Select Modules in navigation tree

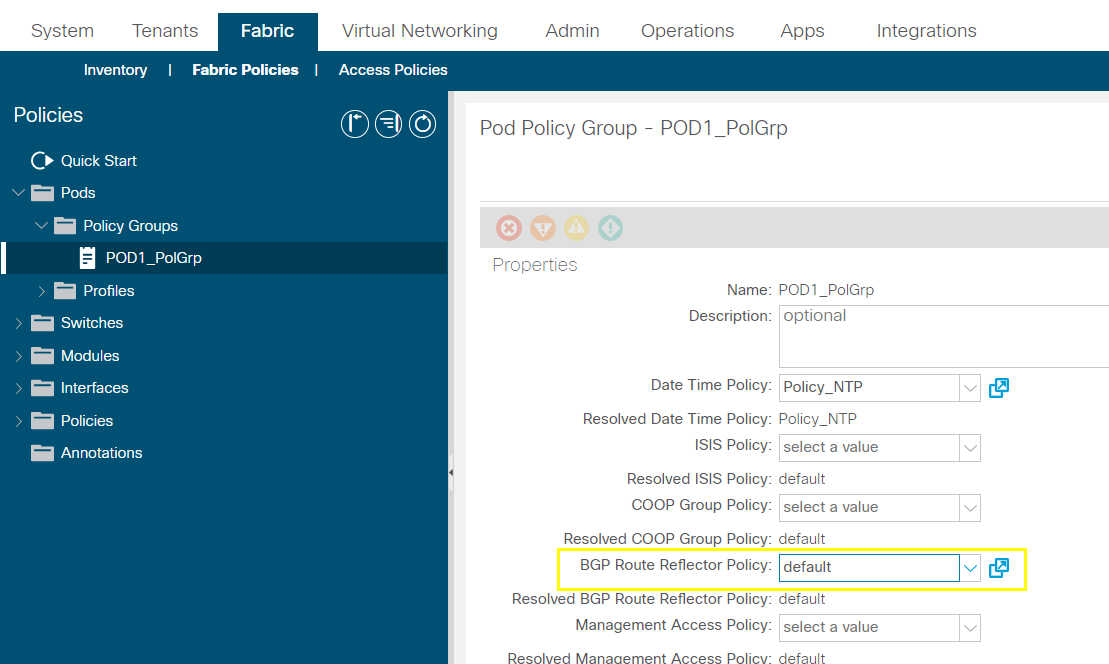90,356
